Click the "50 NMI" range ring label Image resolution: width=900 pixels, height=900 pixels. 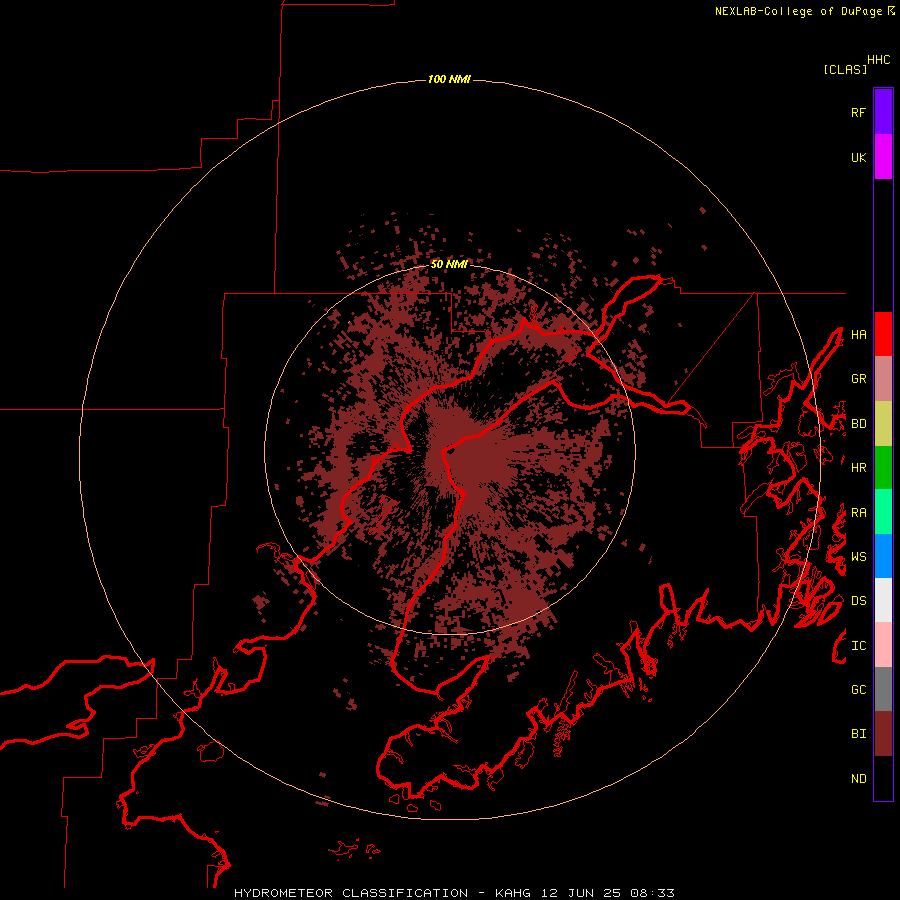(x=449, y=264)
